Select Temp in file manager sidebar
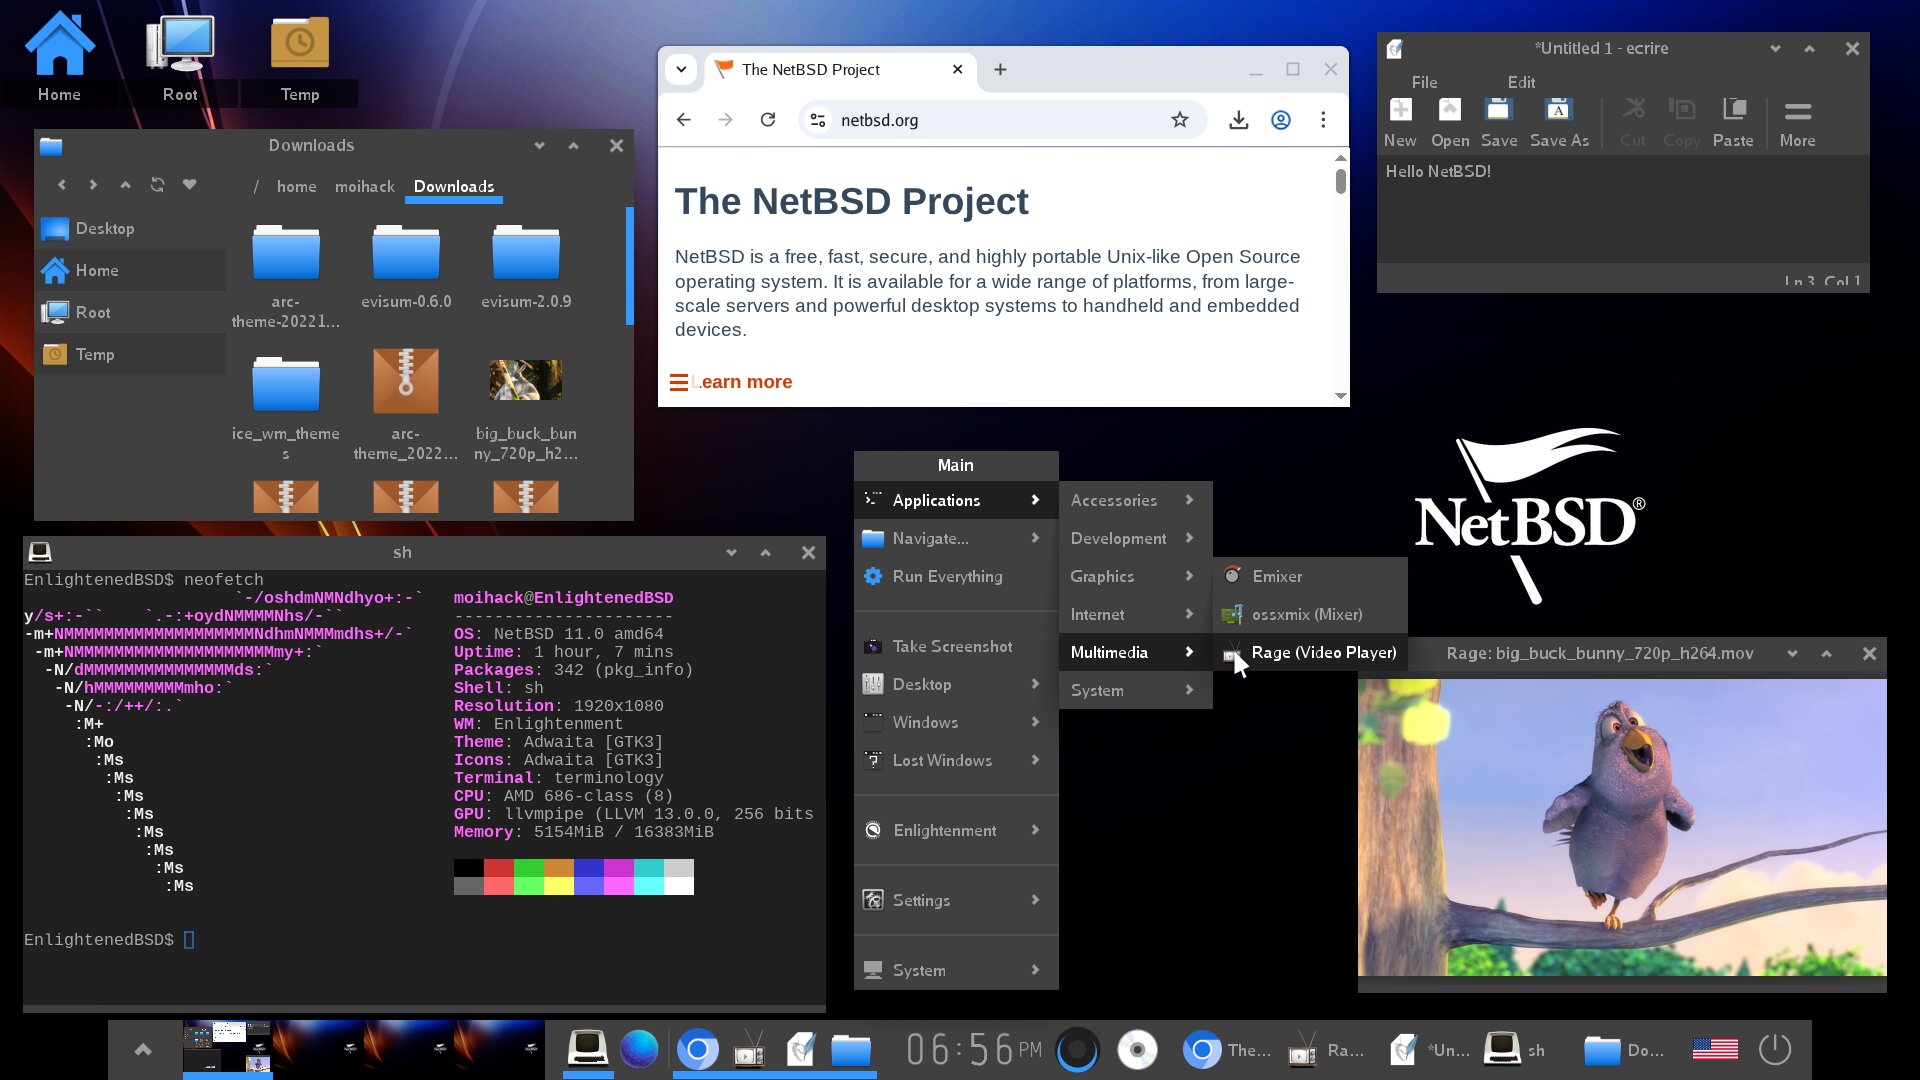 tap(130, 354)
